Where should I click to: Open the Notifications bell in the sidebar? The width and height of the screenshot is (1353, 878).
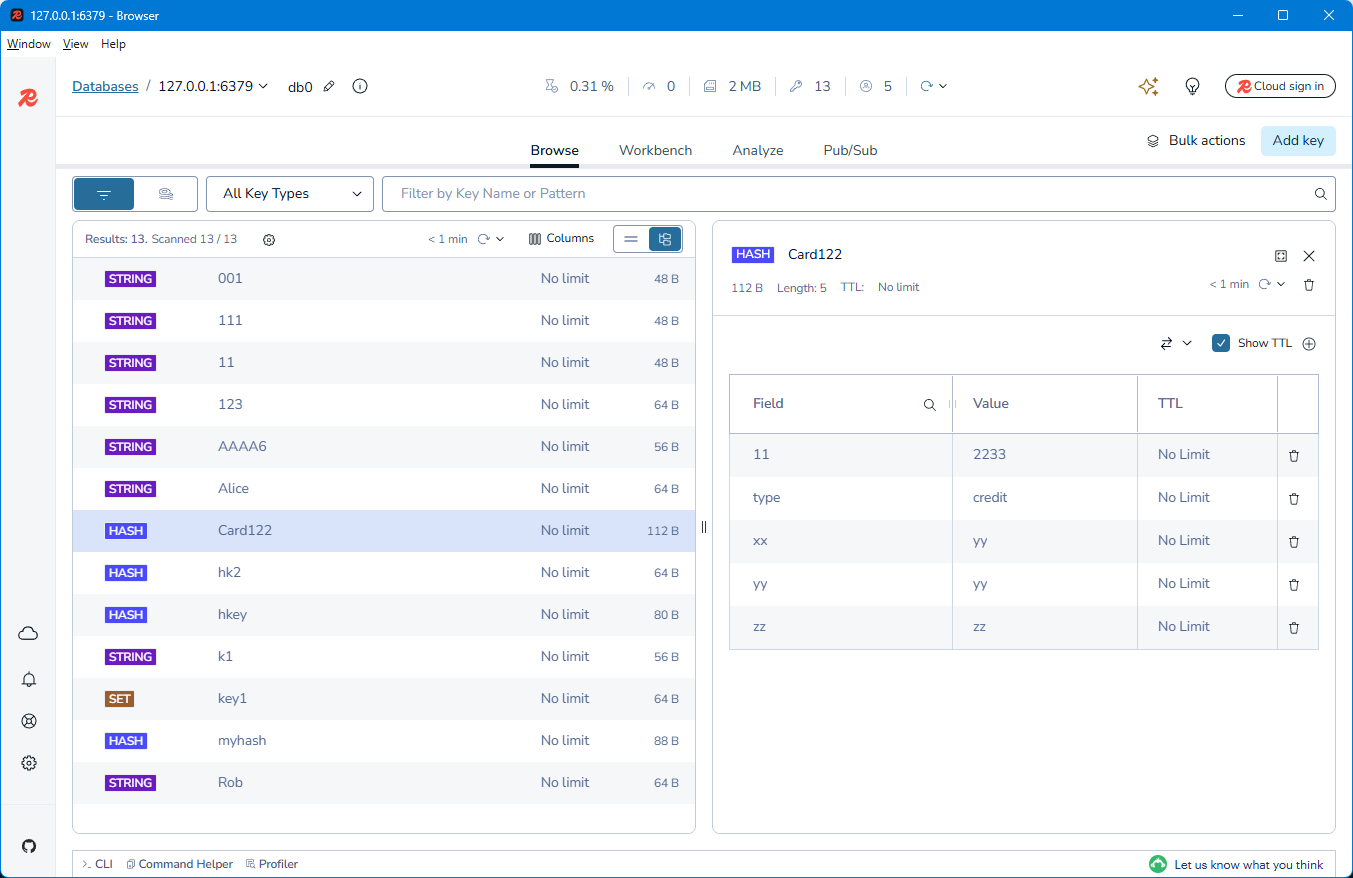(x=28, y=679)
